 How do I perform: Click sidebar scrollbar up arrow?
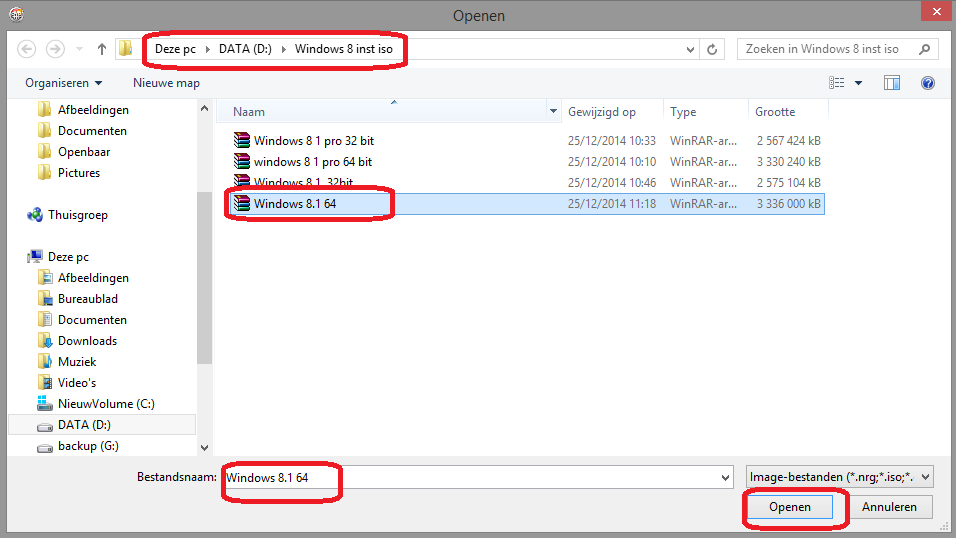204,109
